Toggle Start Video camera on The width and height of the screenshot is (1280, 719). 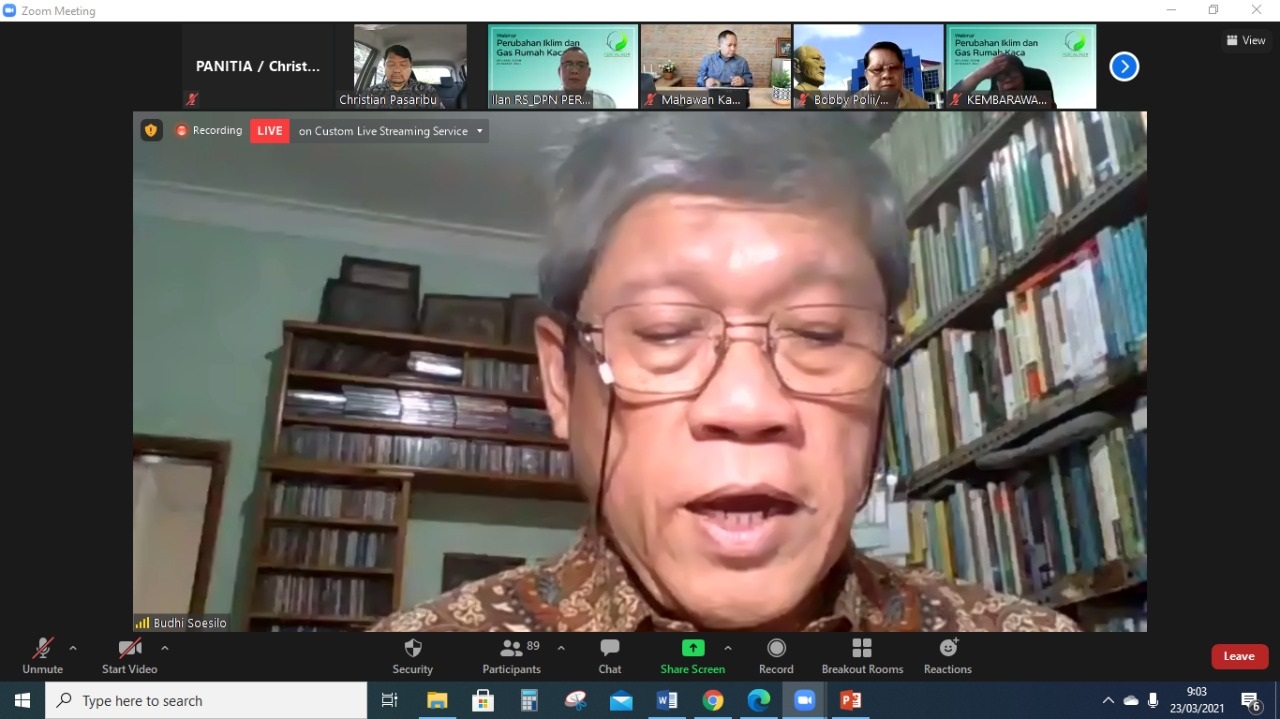coord(129,655)
